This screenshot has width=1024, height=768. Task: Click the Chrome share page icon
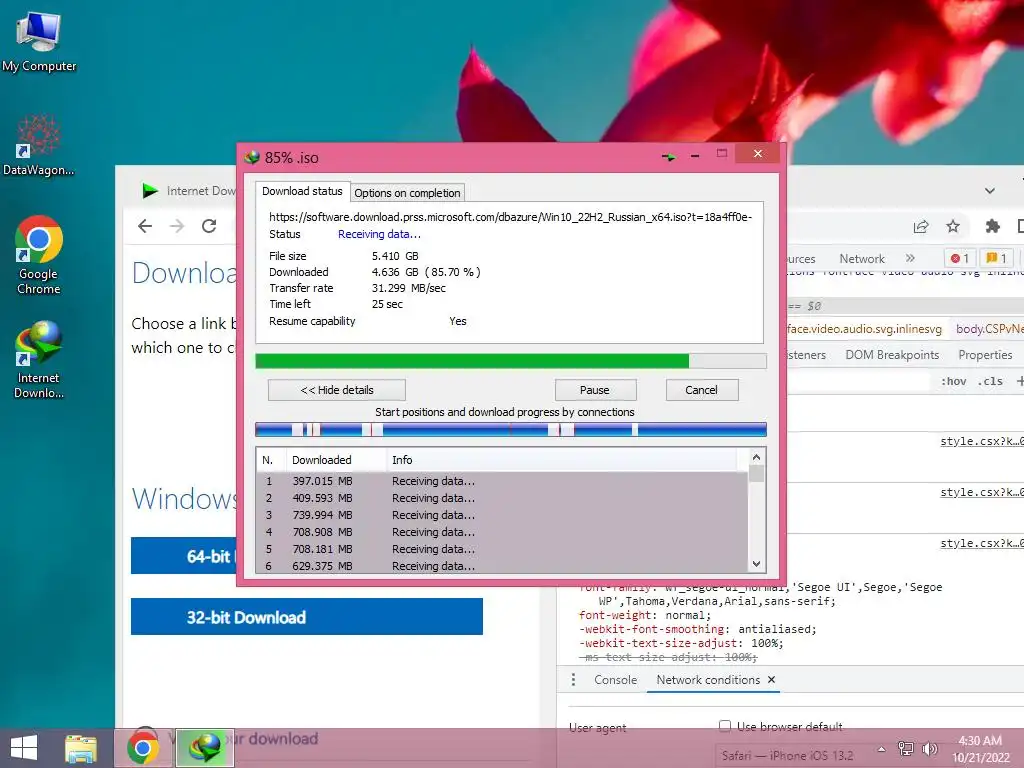pyautogui.click(x=921, y=227)
